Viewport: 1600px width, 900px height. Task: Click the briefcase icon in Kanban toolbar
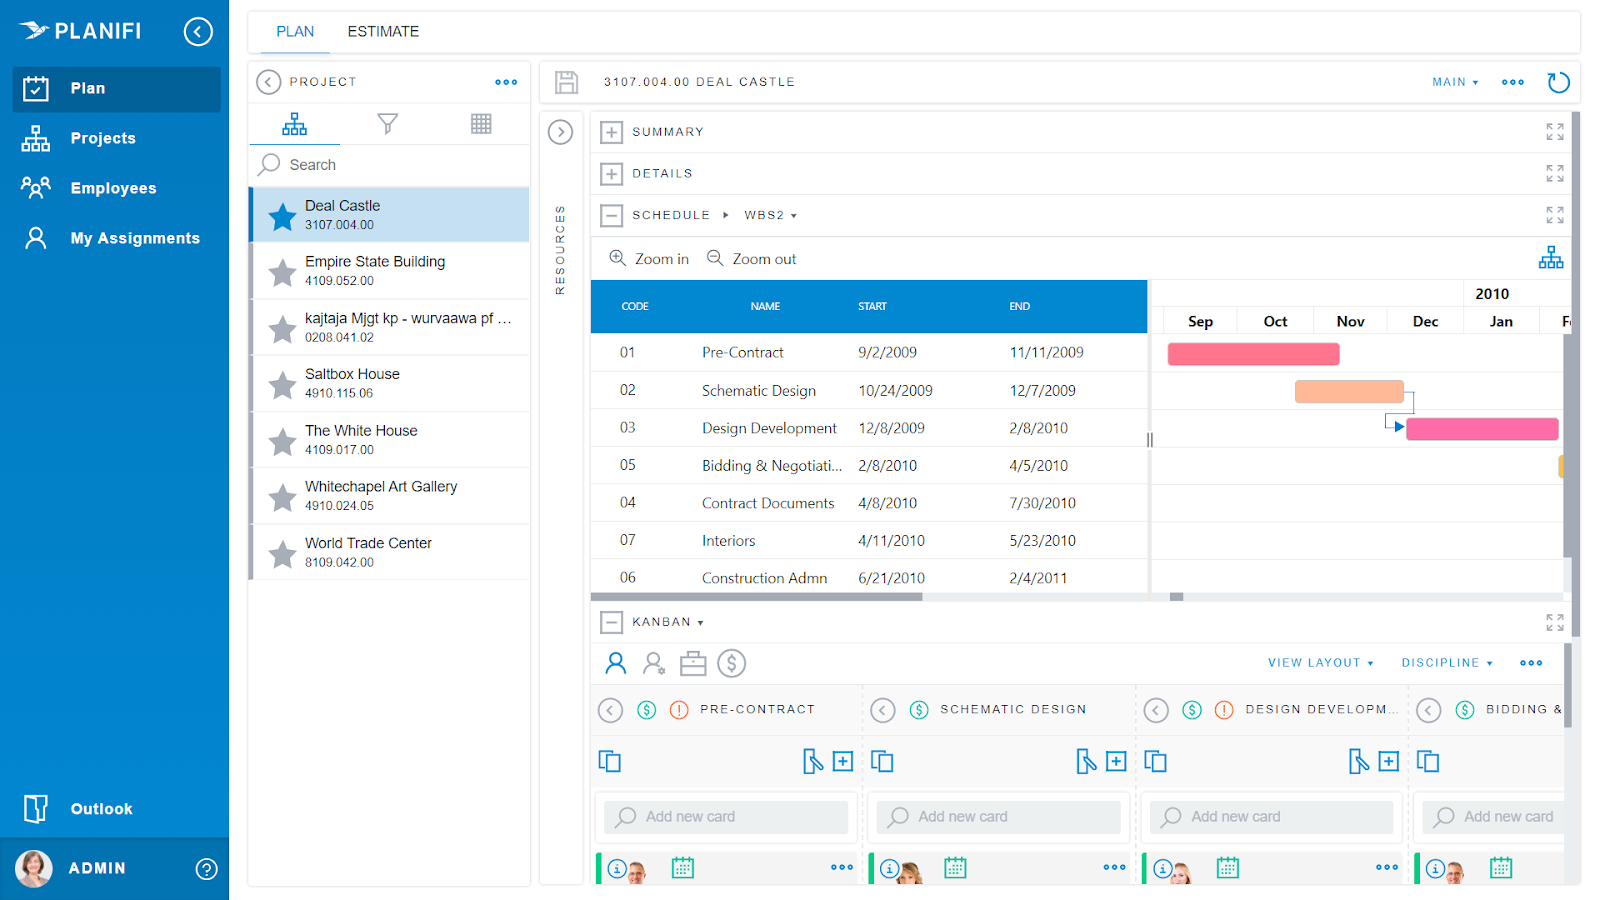[693, 663]
